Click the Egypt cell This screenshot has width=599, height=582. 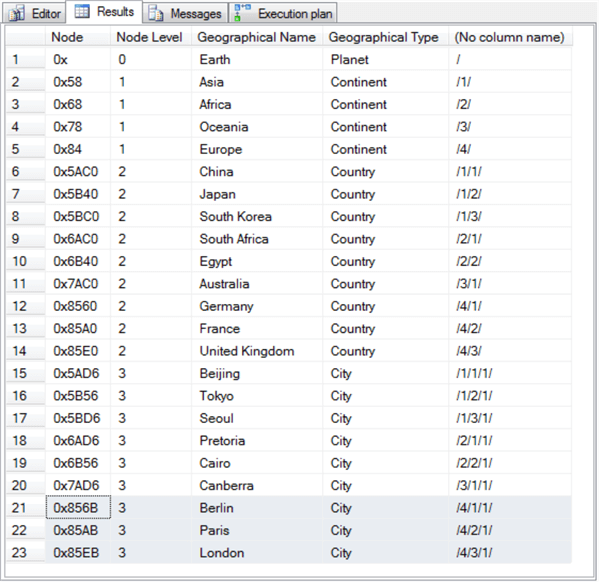tap(257, 261)
